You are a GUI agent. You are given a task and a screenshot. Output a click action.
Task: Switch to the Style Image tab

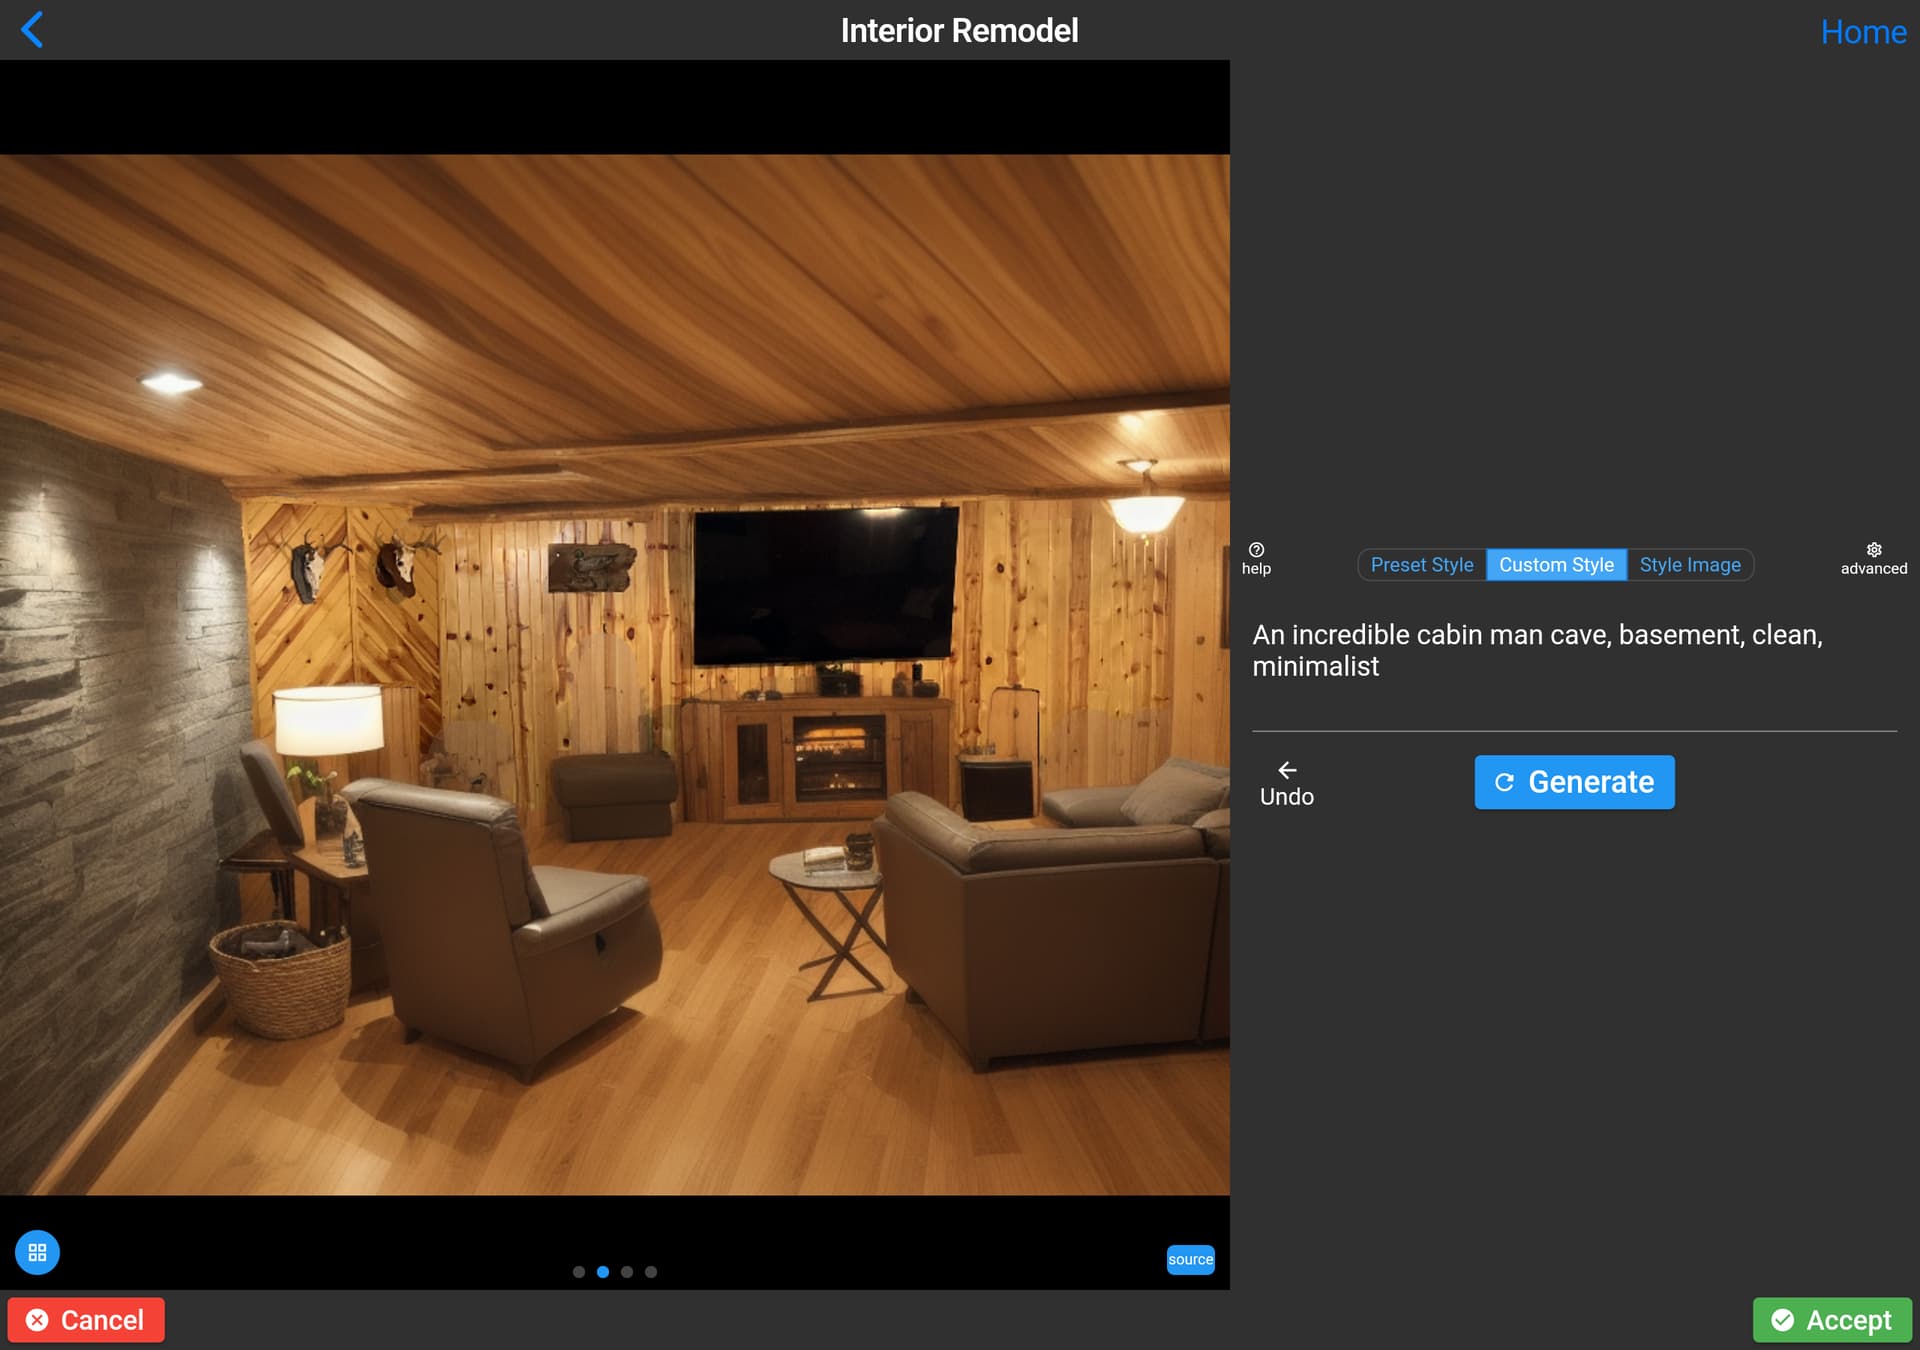[1690, 565]
